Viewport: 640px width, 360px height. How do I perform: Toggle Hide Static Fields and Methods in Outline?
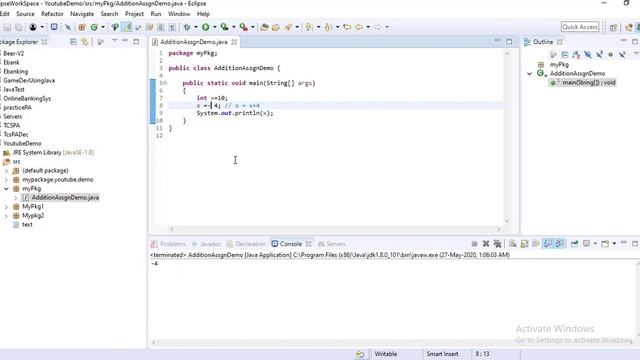599,54
